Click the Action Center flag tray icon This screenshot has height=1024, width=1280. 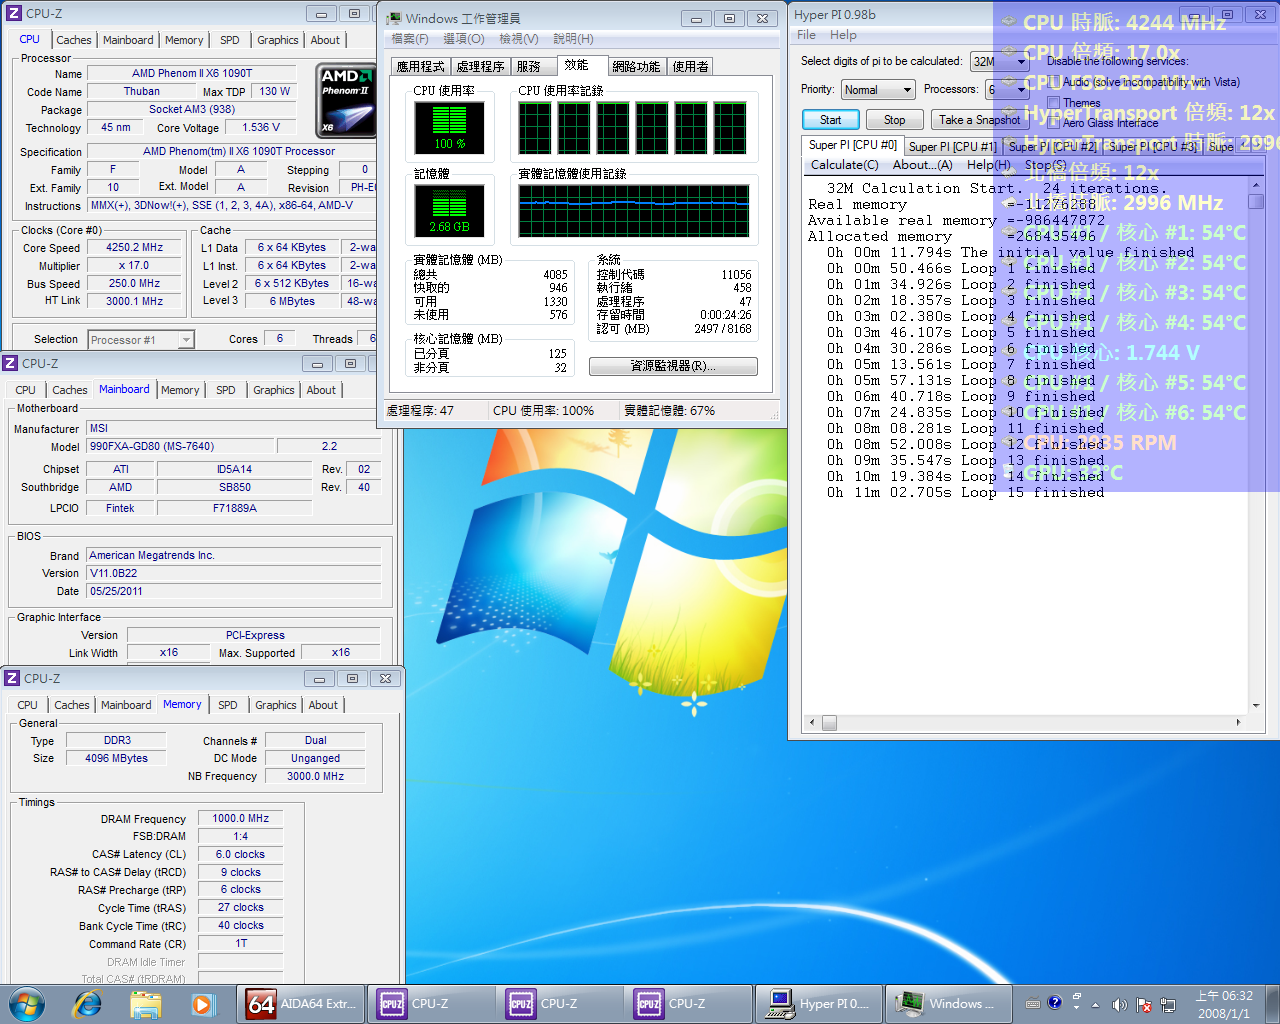point(1143,1004)
